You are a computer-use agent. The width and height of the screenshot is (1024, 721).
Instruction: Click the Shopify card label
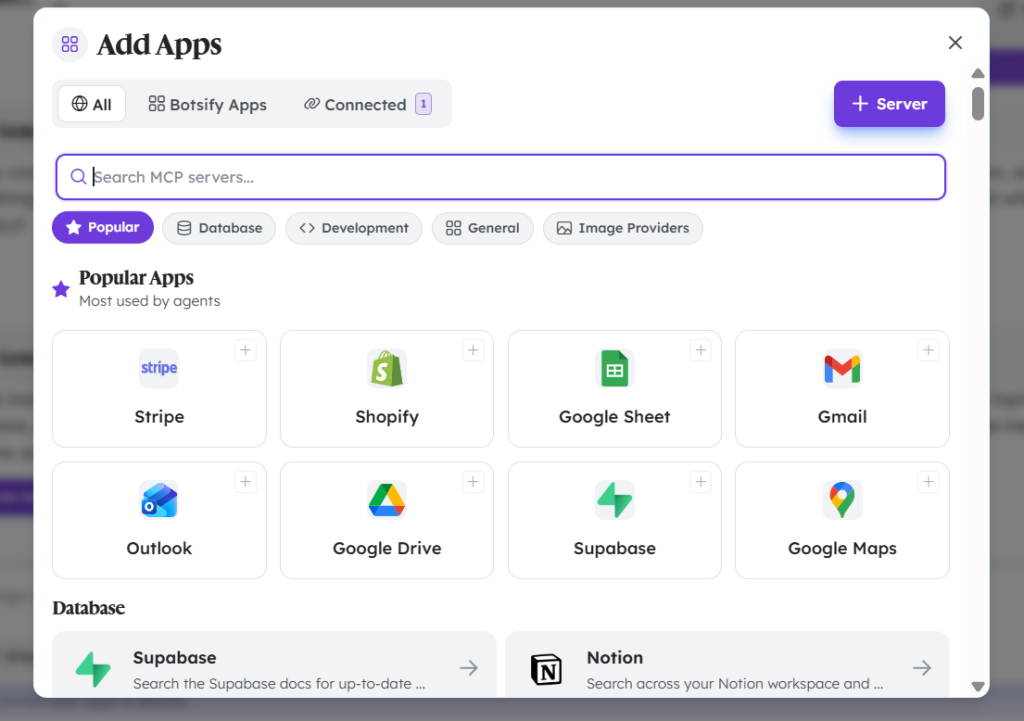pyautogui.click(x=387, y=417)
